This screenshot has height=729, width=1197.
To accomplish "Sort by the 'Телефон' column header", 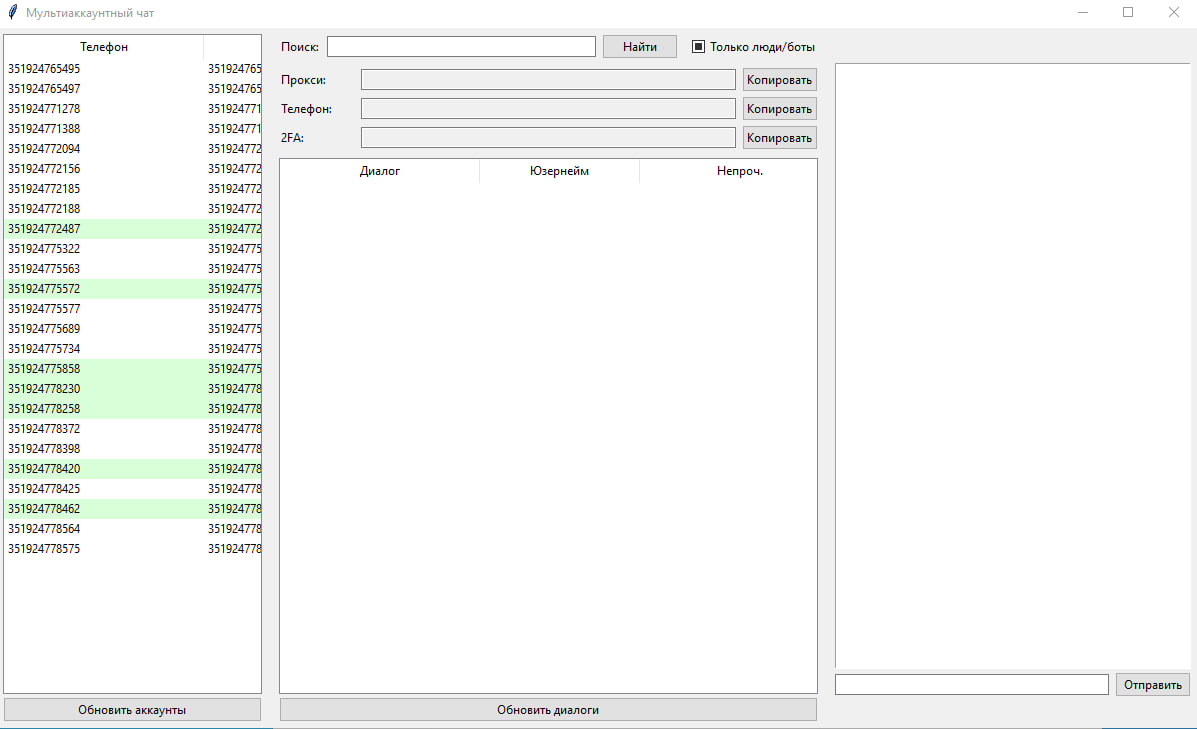I will (x=104, y=47).
